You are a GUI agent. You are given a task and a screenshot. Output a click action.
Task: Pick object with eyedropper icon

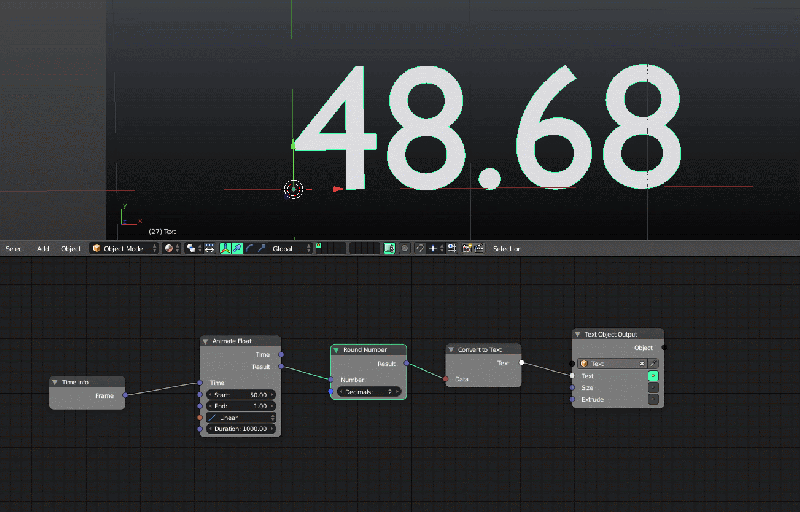(x=653, y=364)
